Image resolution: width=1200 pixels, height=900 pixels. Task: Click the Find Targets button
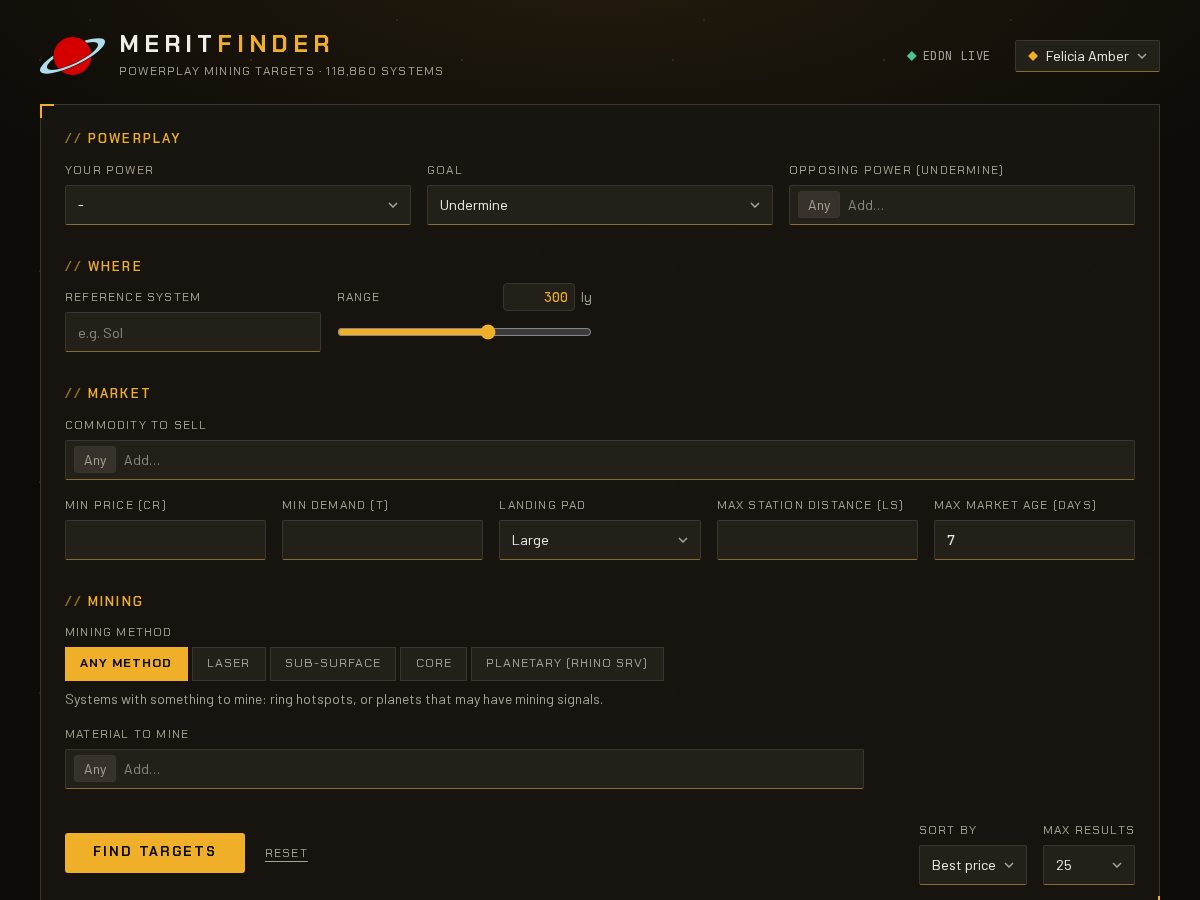click(155, 853)
